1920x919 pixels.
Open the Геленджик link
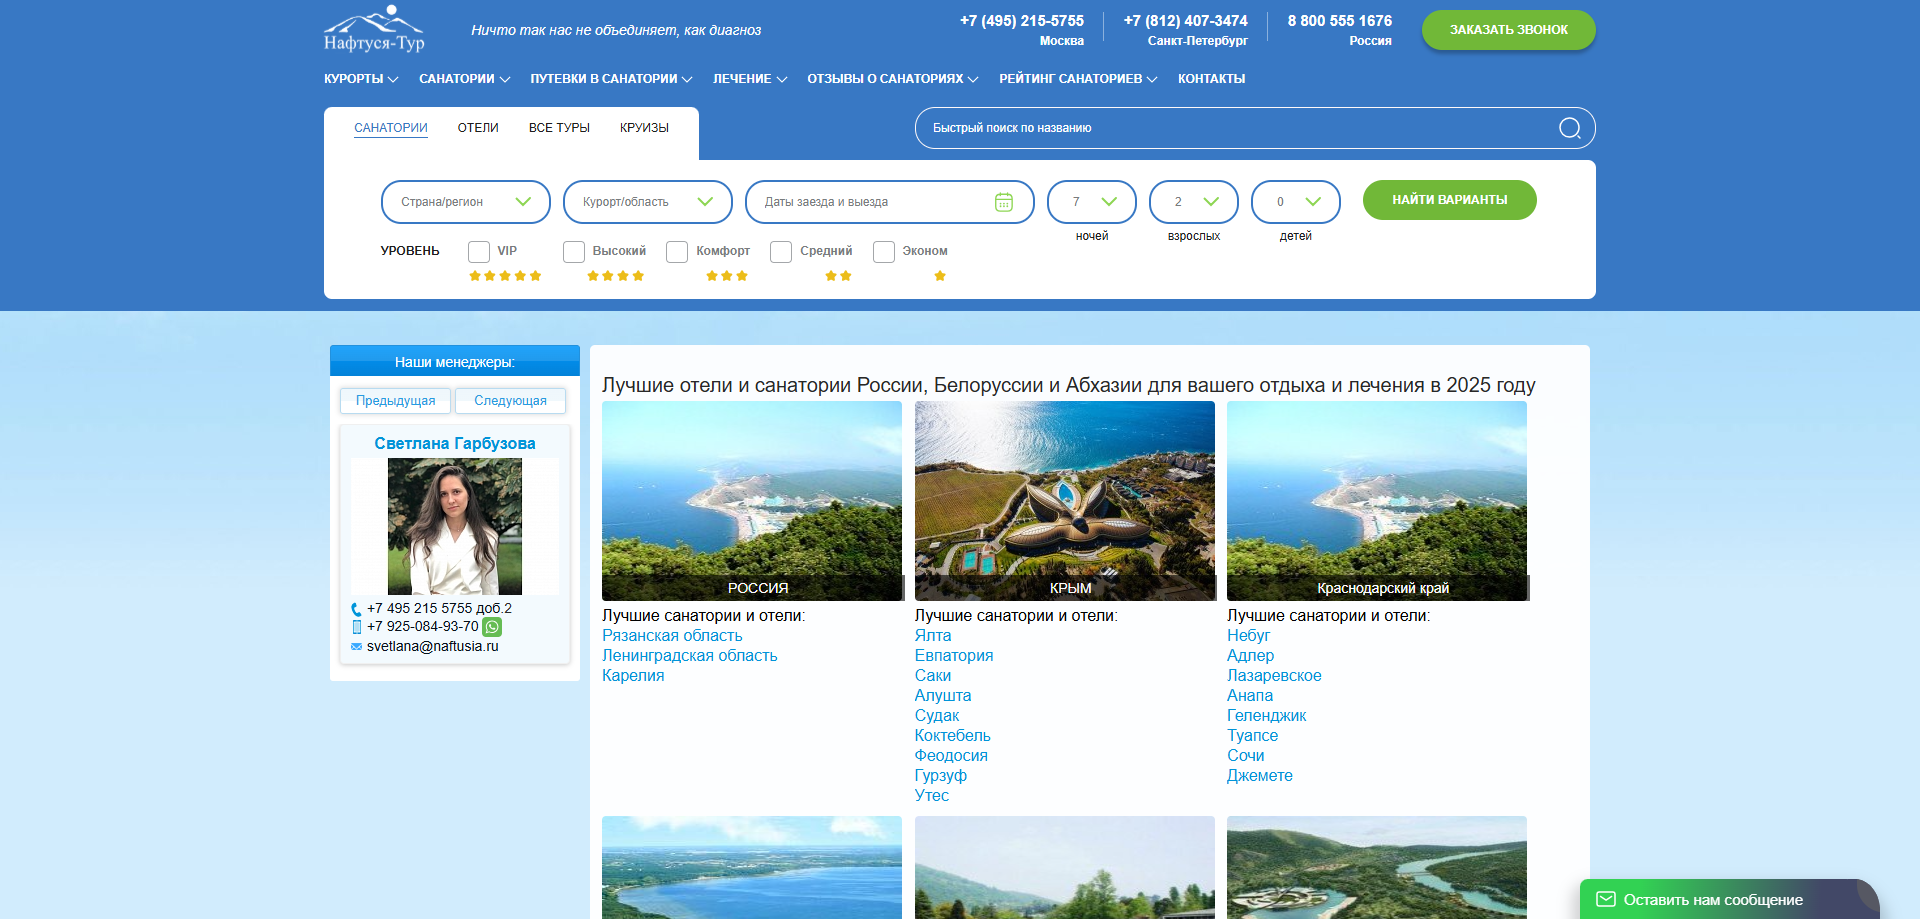coord(1266,716)
